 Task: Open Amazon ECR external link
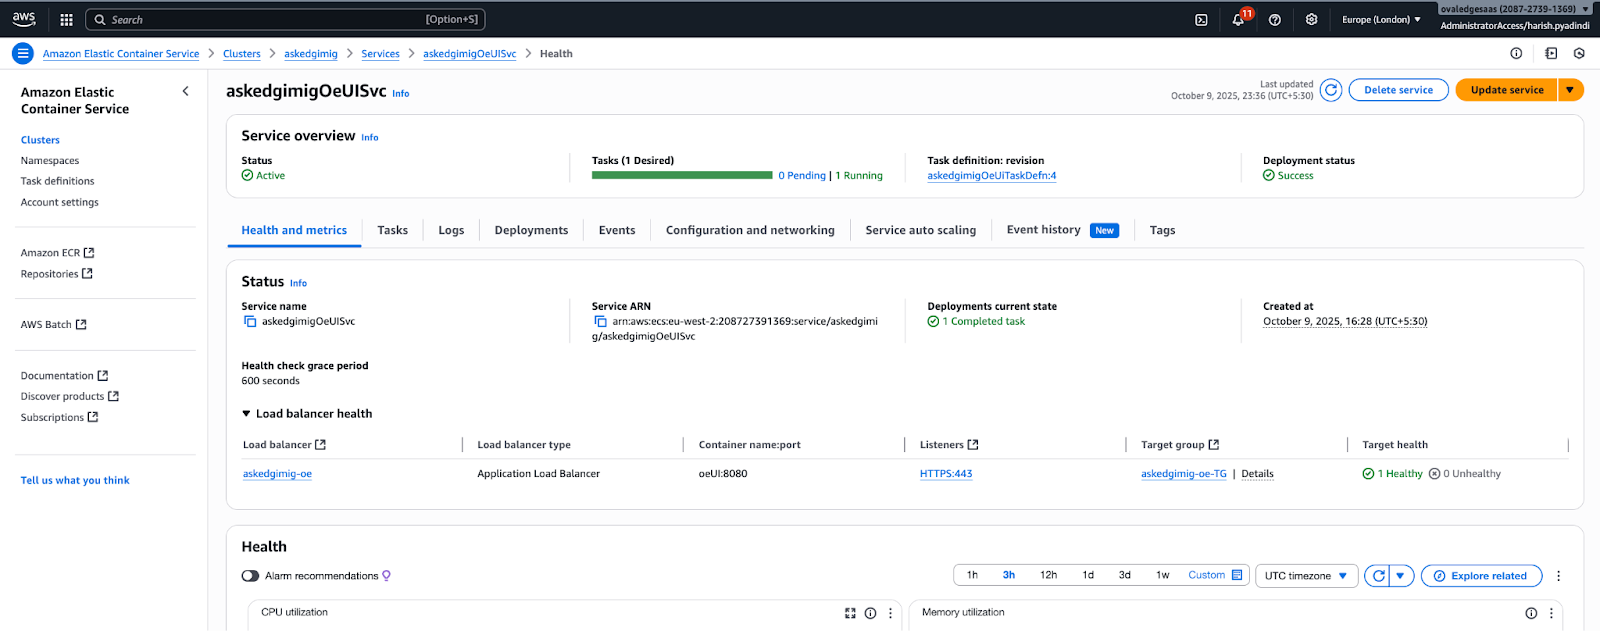pos(57,253)
